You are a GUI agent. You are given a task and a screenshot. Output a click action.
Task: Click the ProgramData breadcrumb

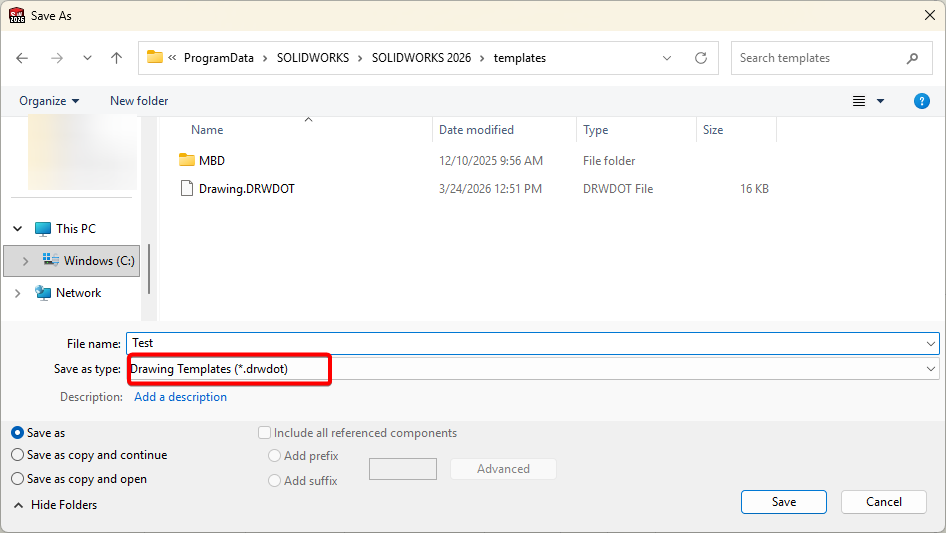218,58
